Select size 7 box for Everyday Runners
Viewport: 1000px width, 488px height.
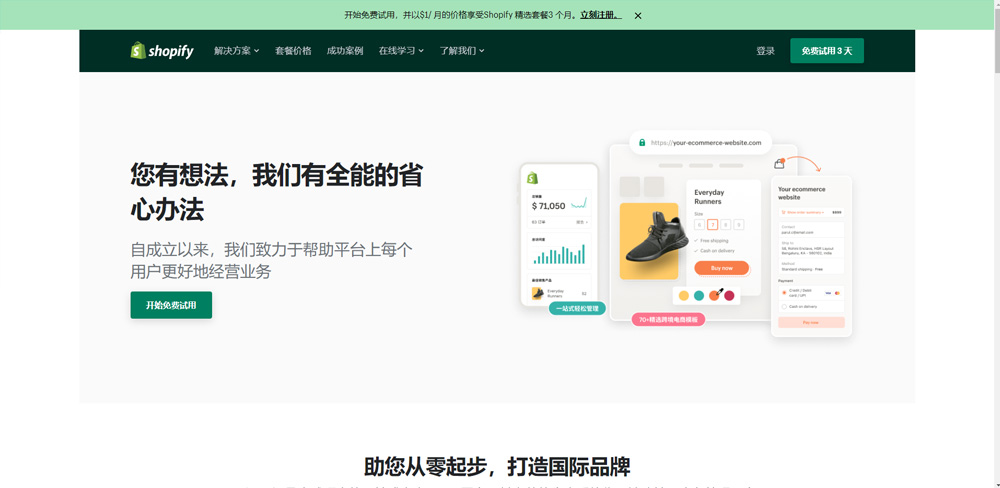pyautogui.click(x=712, y=225)
